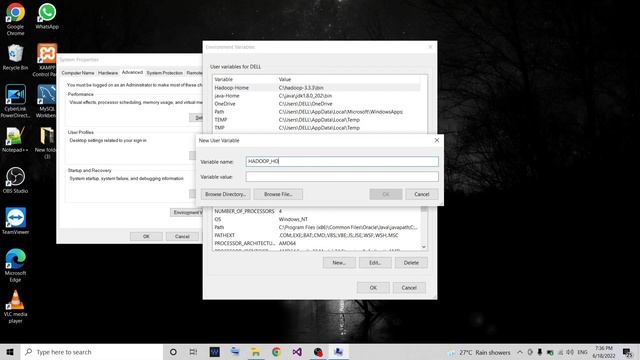
Task: Open Google Chrome from the desktop
Action: pos(15,19)
